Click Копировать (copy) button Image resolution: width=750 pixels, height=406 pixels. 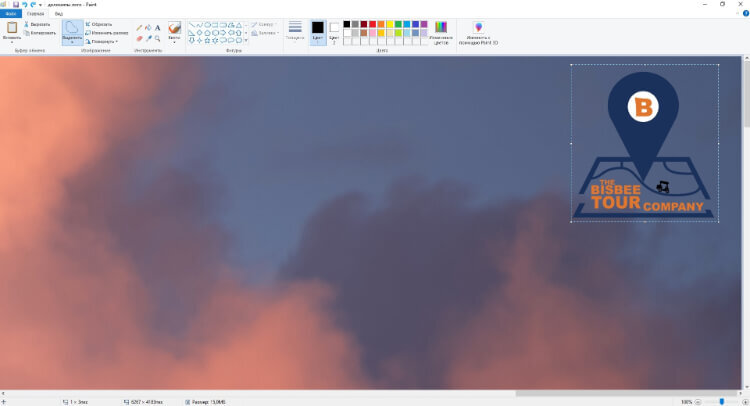click(x=40, y=33)
